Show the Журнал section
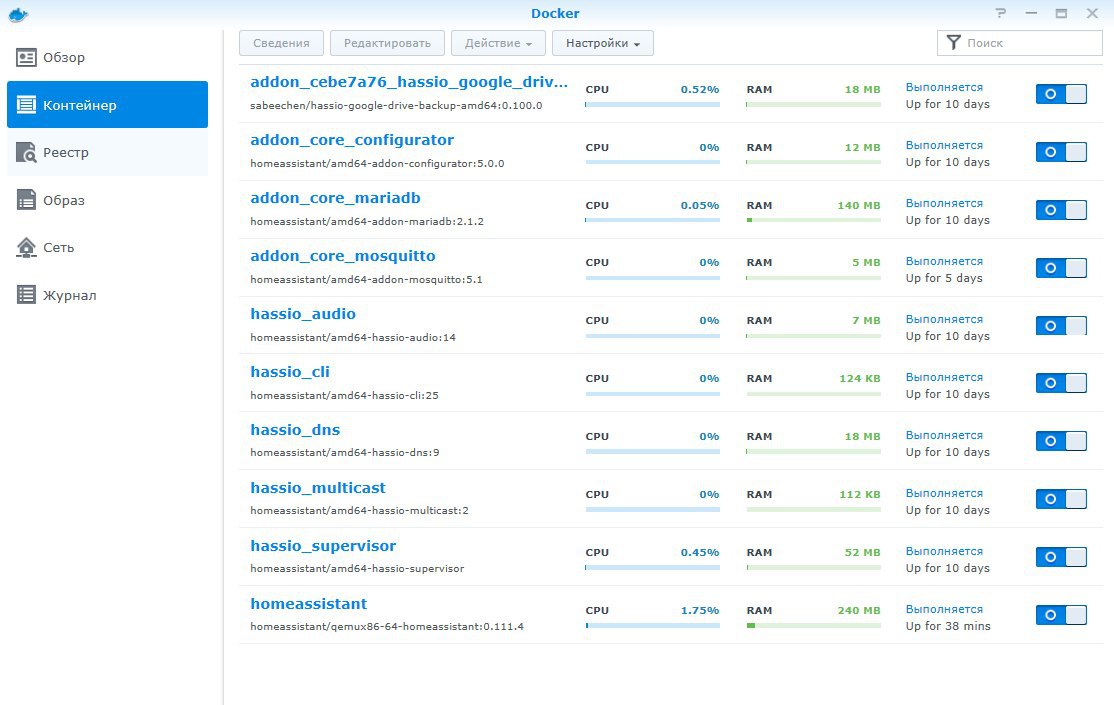Viewport: 1114px width, 705px height. (107, 295)
